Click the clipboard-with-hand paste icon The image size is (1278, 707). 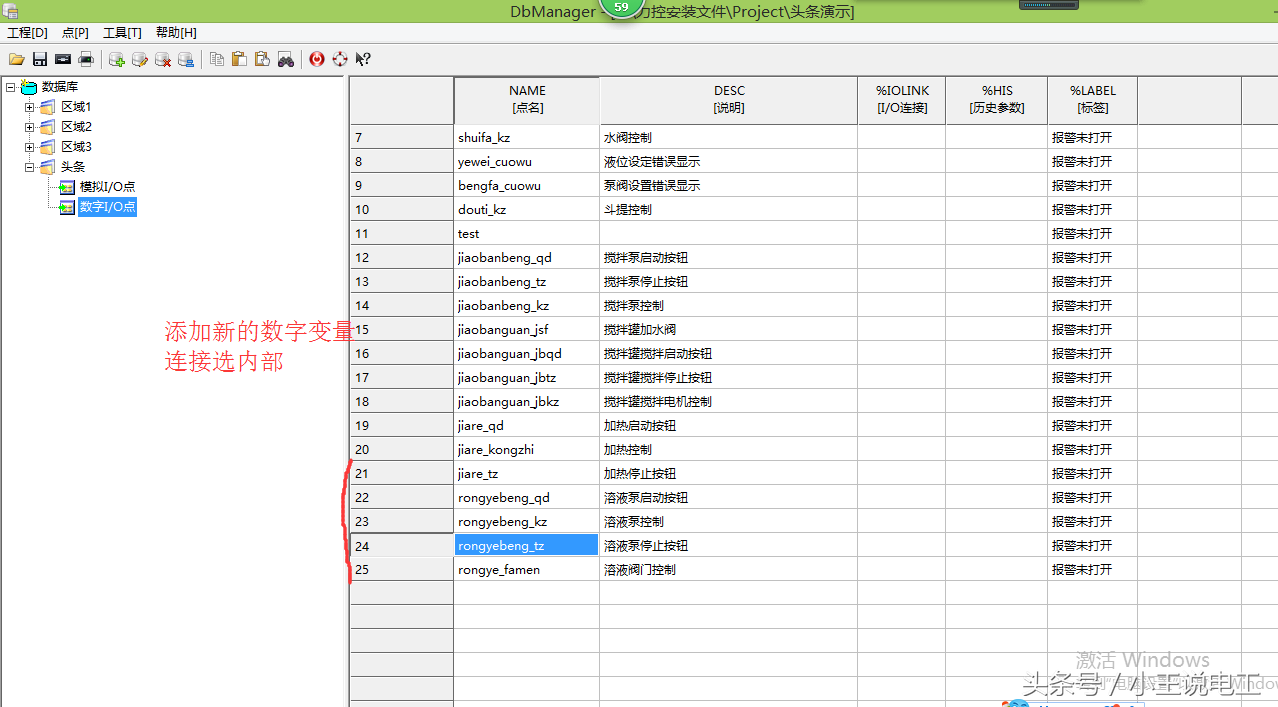[x=262, y=59]
